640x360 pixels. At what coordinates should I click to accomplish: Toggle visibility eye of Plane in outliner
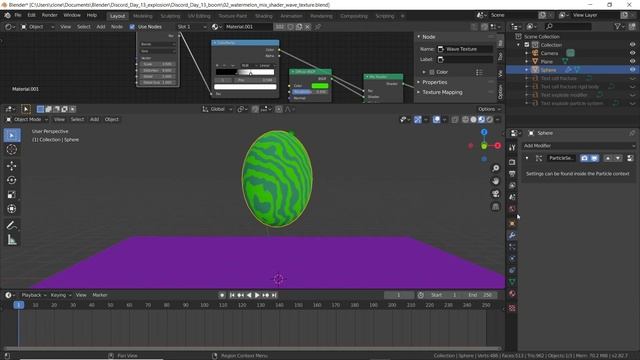(632, 62)
